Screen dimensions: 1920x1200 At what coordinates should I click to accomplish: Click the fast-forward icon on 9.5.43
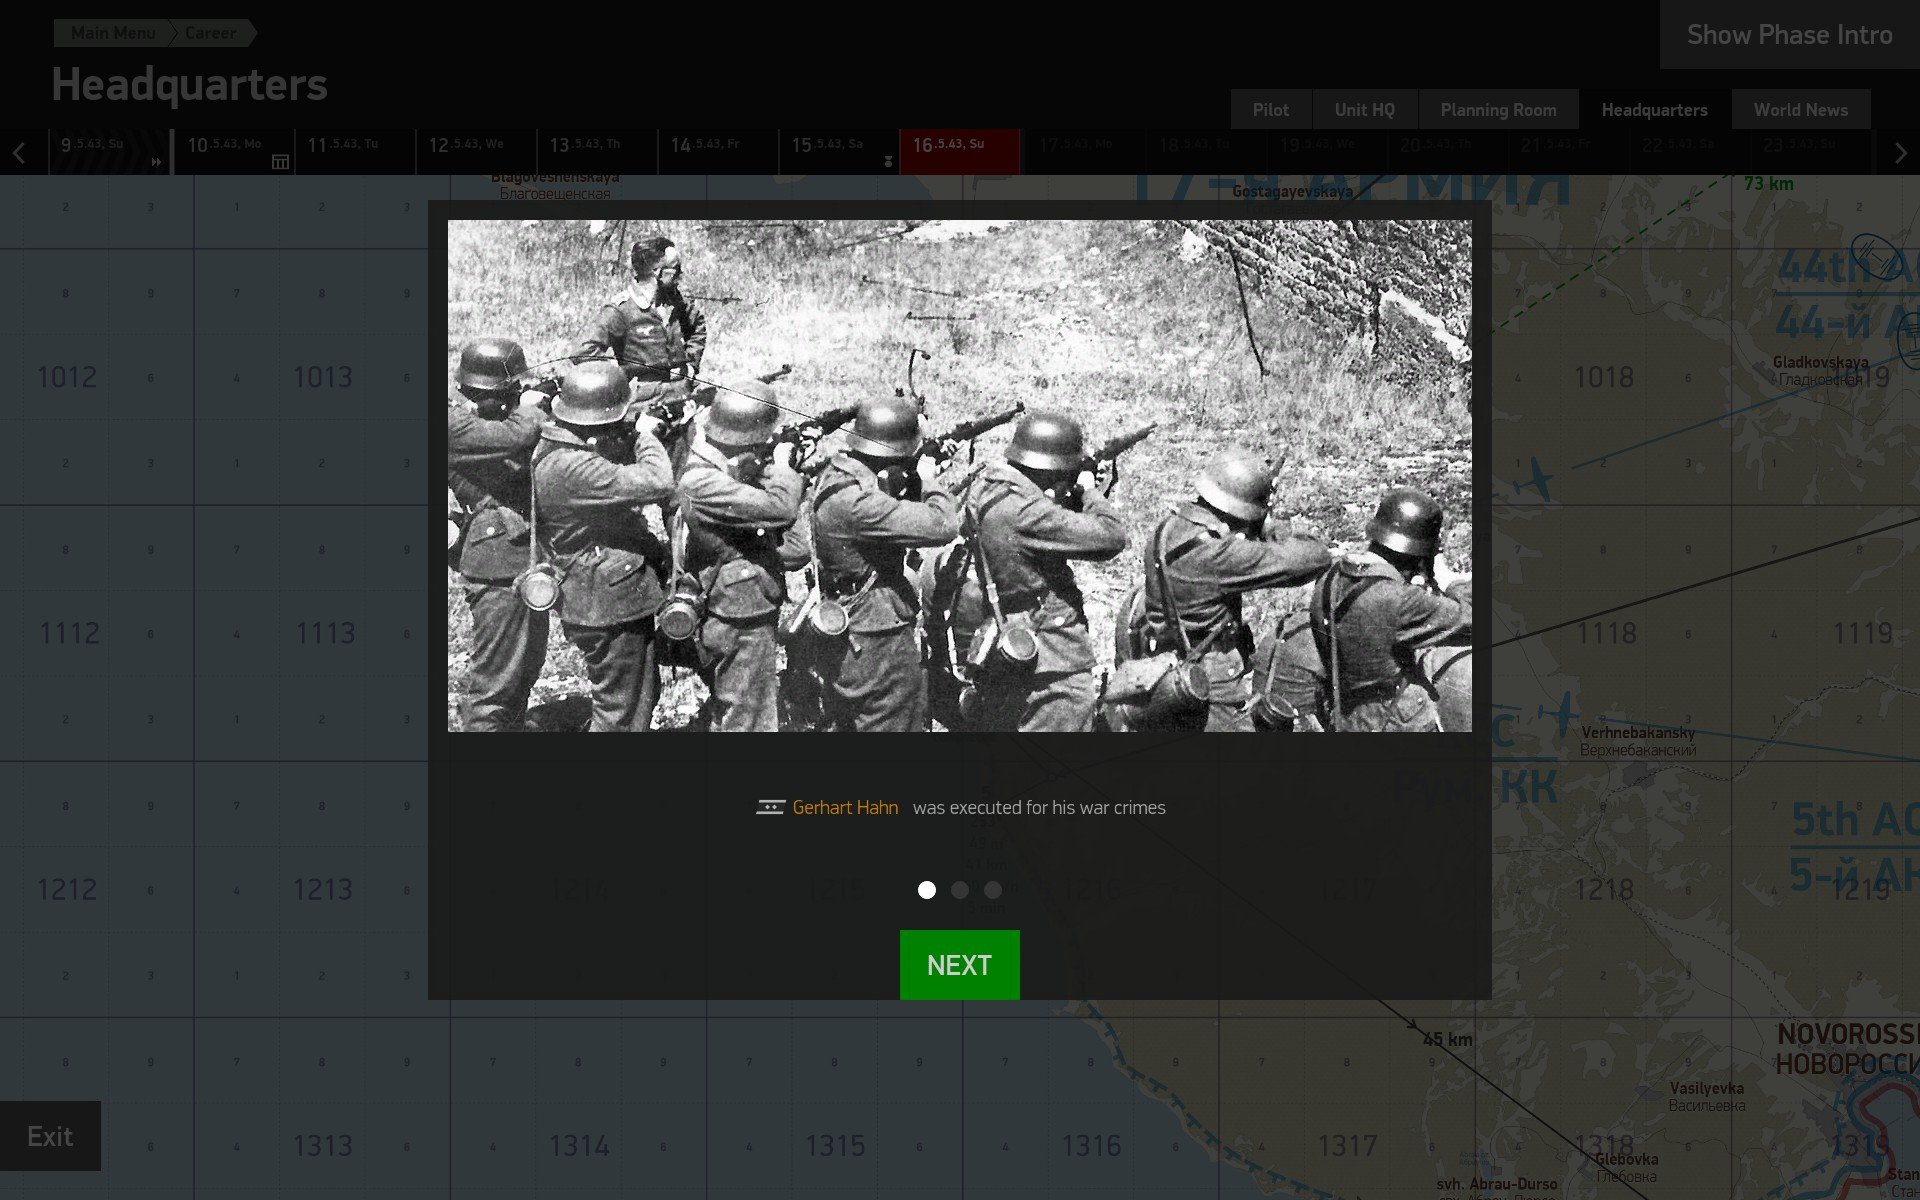[156, 162]
